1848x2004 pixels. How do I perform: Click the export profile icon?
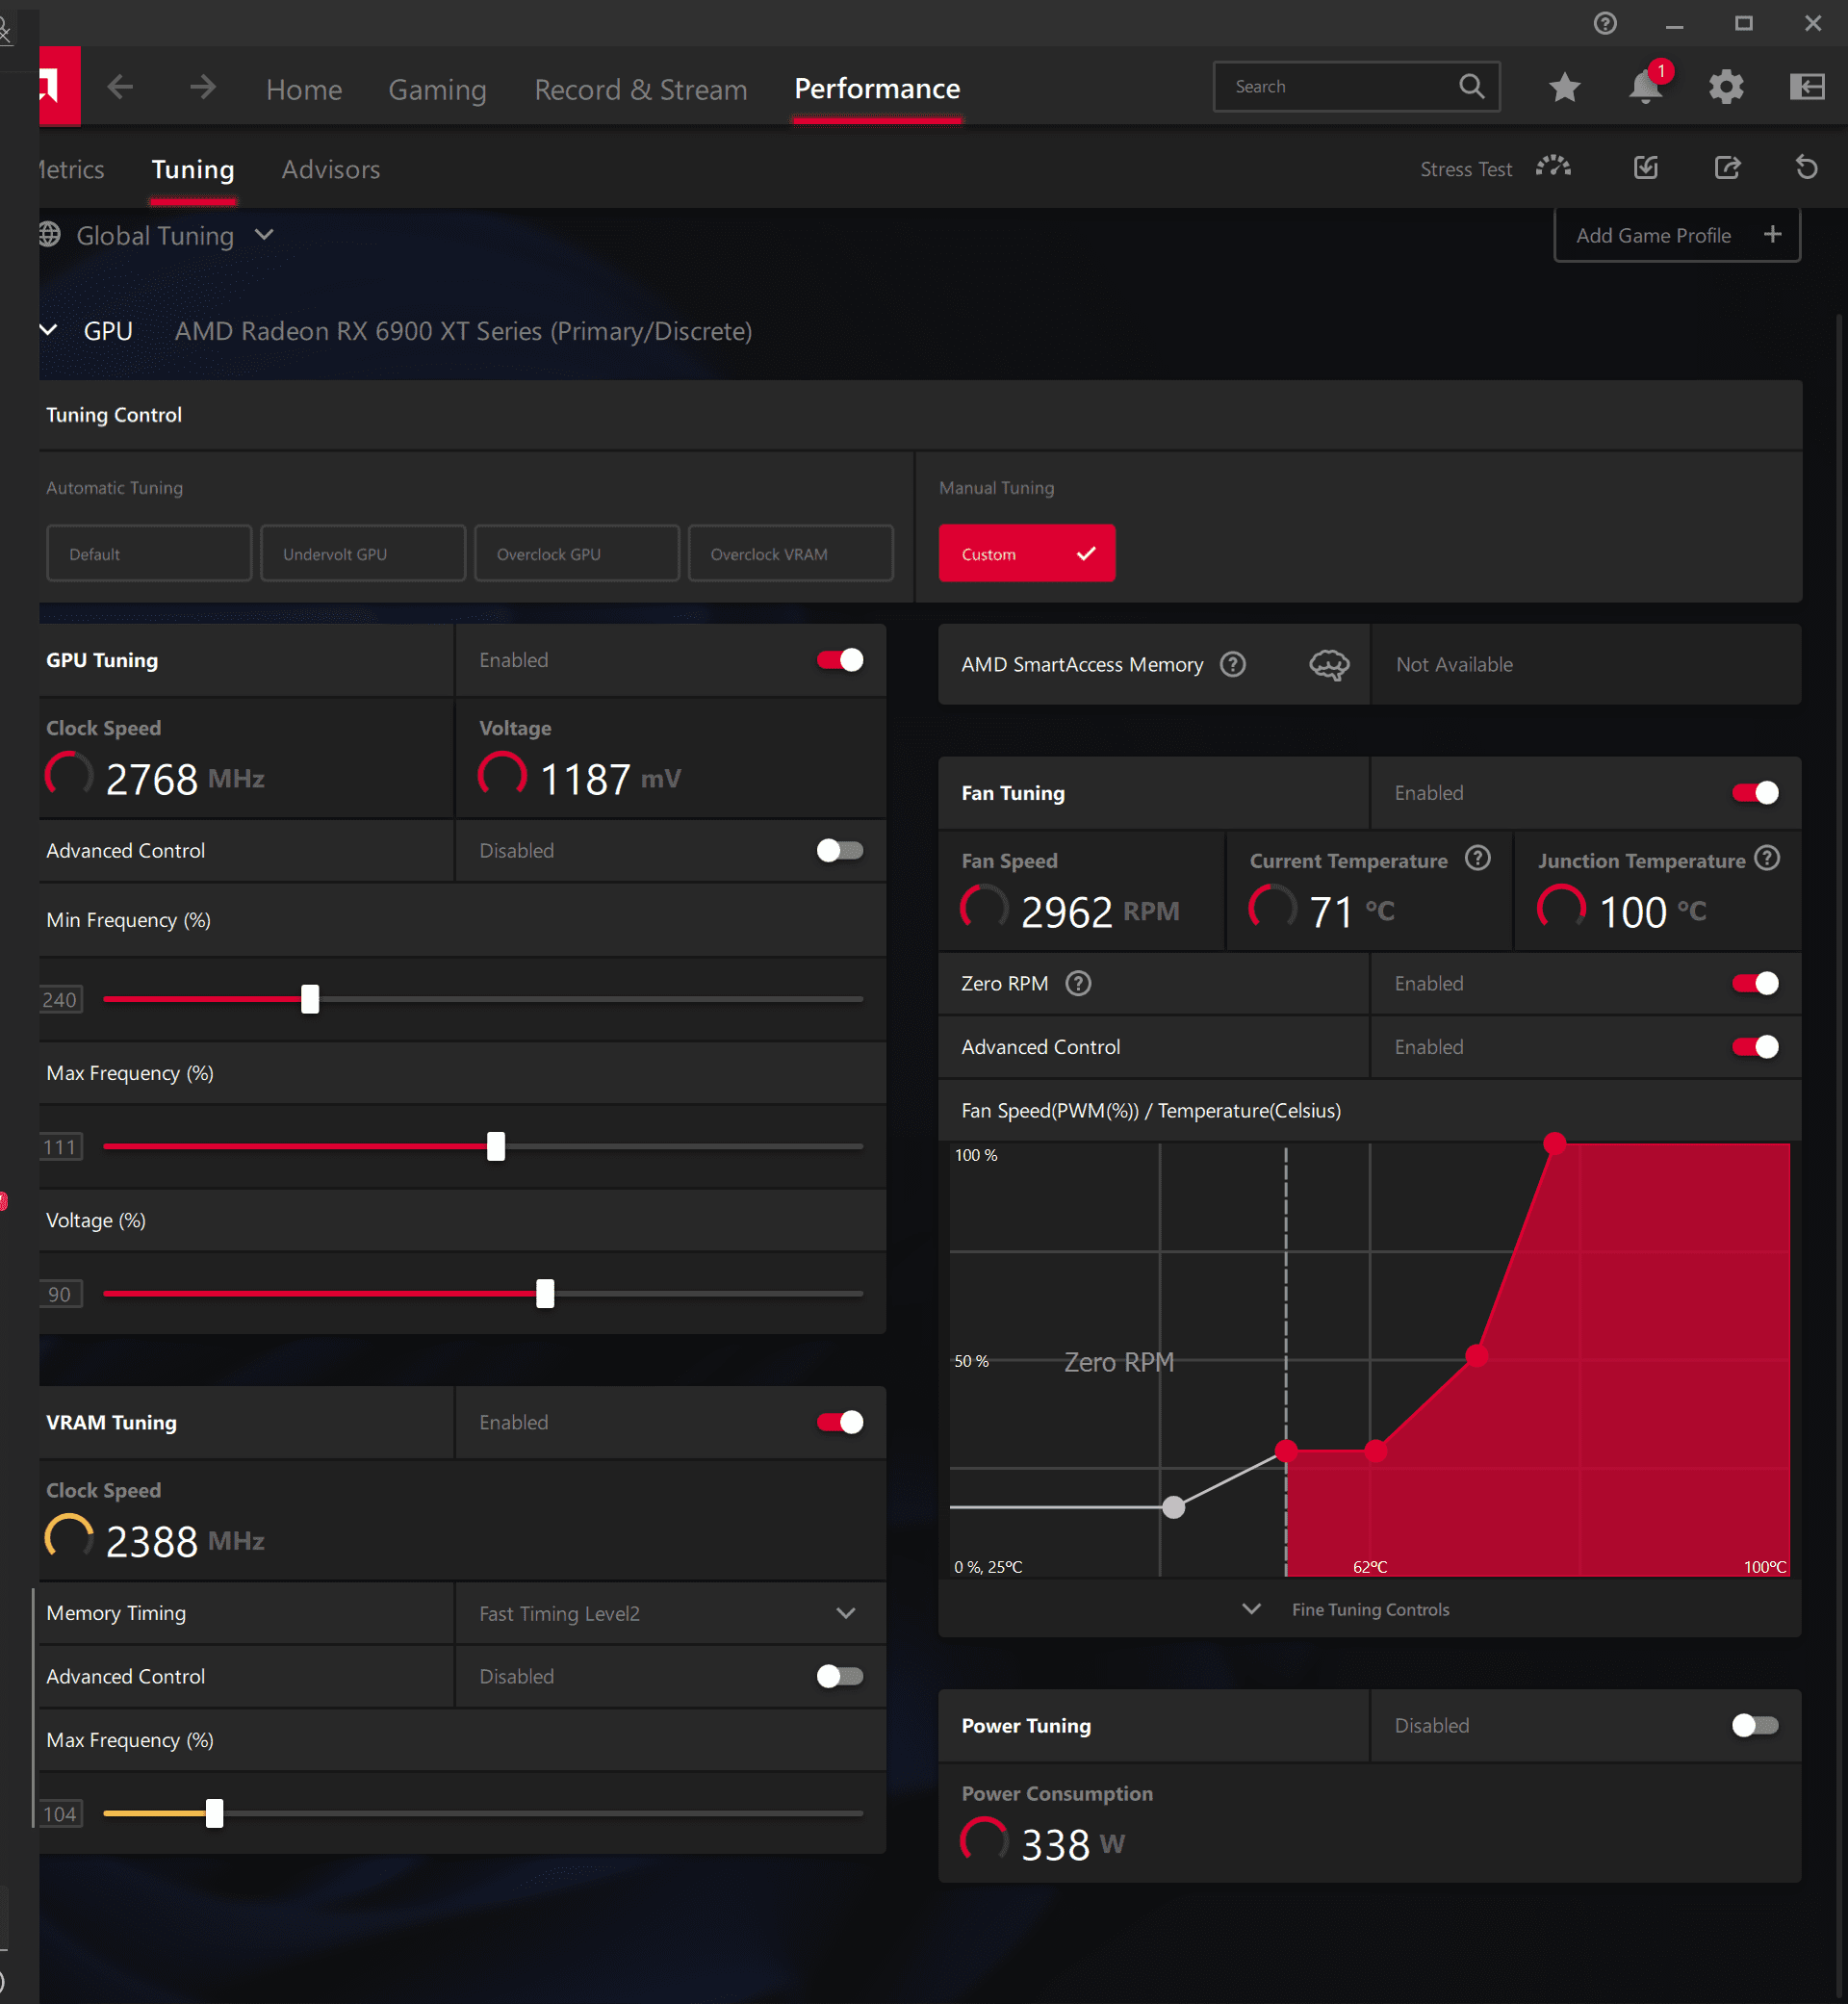[x=1727, y=167]
